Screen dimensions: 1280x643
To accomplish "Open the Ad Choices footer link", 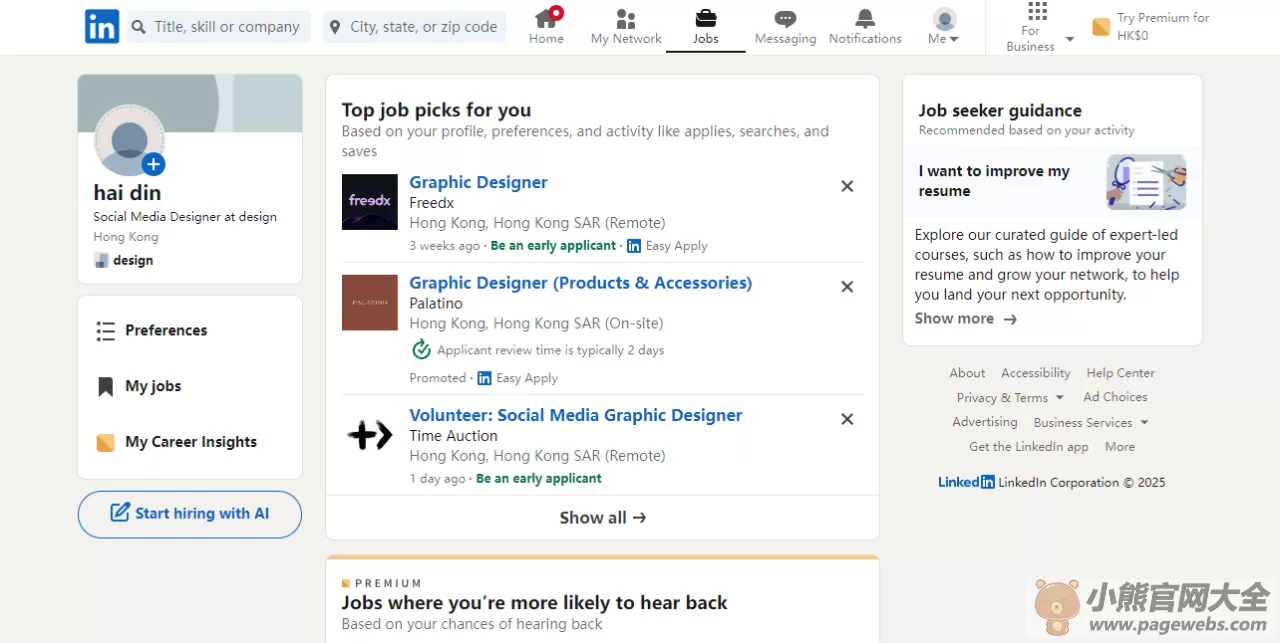I will 1115,397.
